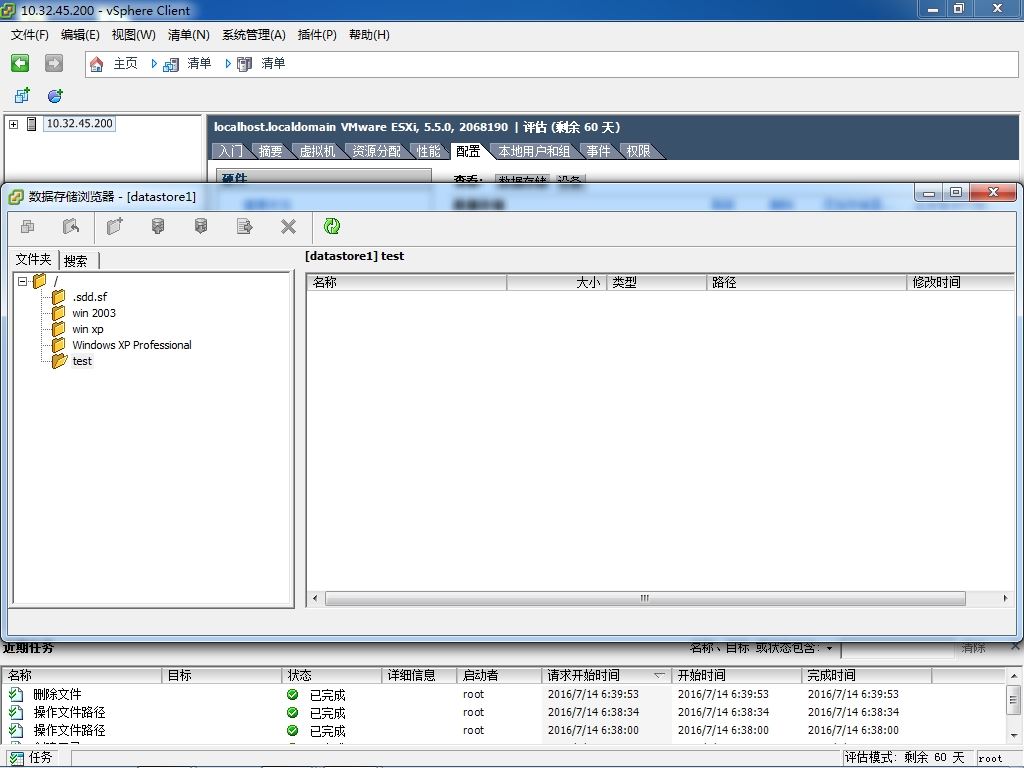Click the delete X icon in datastore browser
The width and height of the screenshot is (1024, 768).
pyautogui.click(x=288, y=227)
